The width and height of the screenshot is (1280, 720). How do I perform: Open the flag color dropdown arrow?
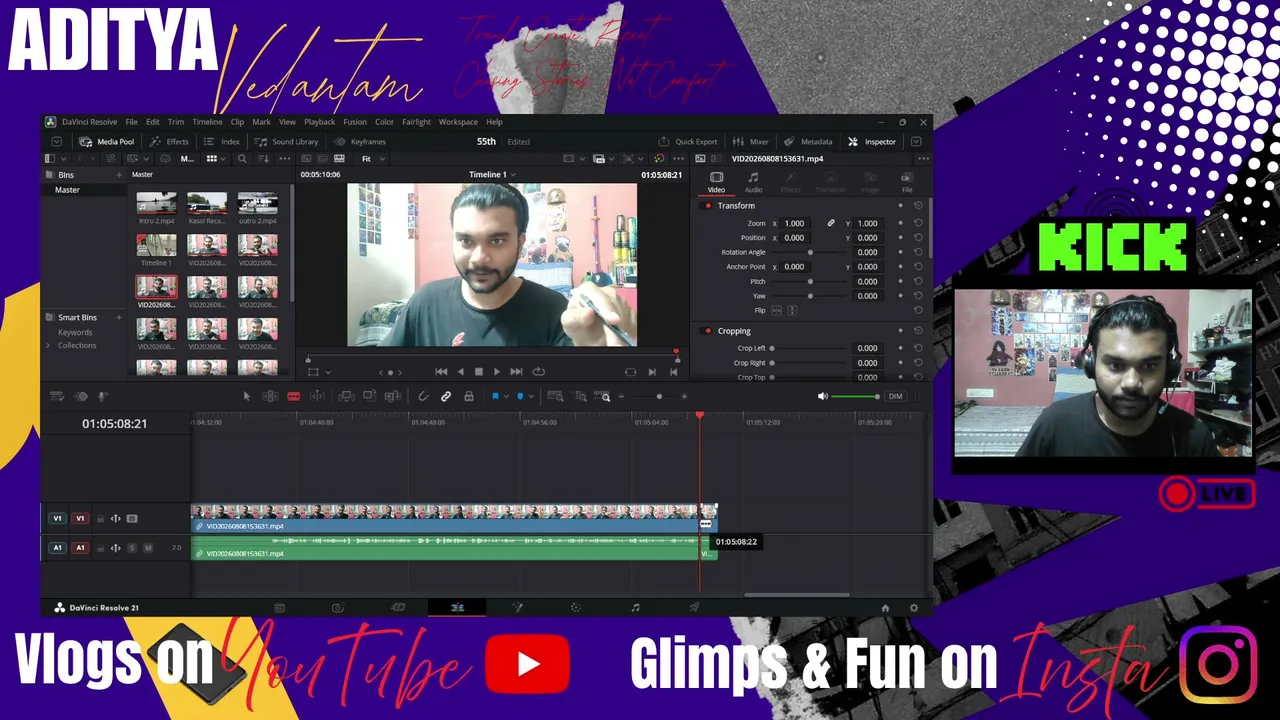point(505,397)
